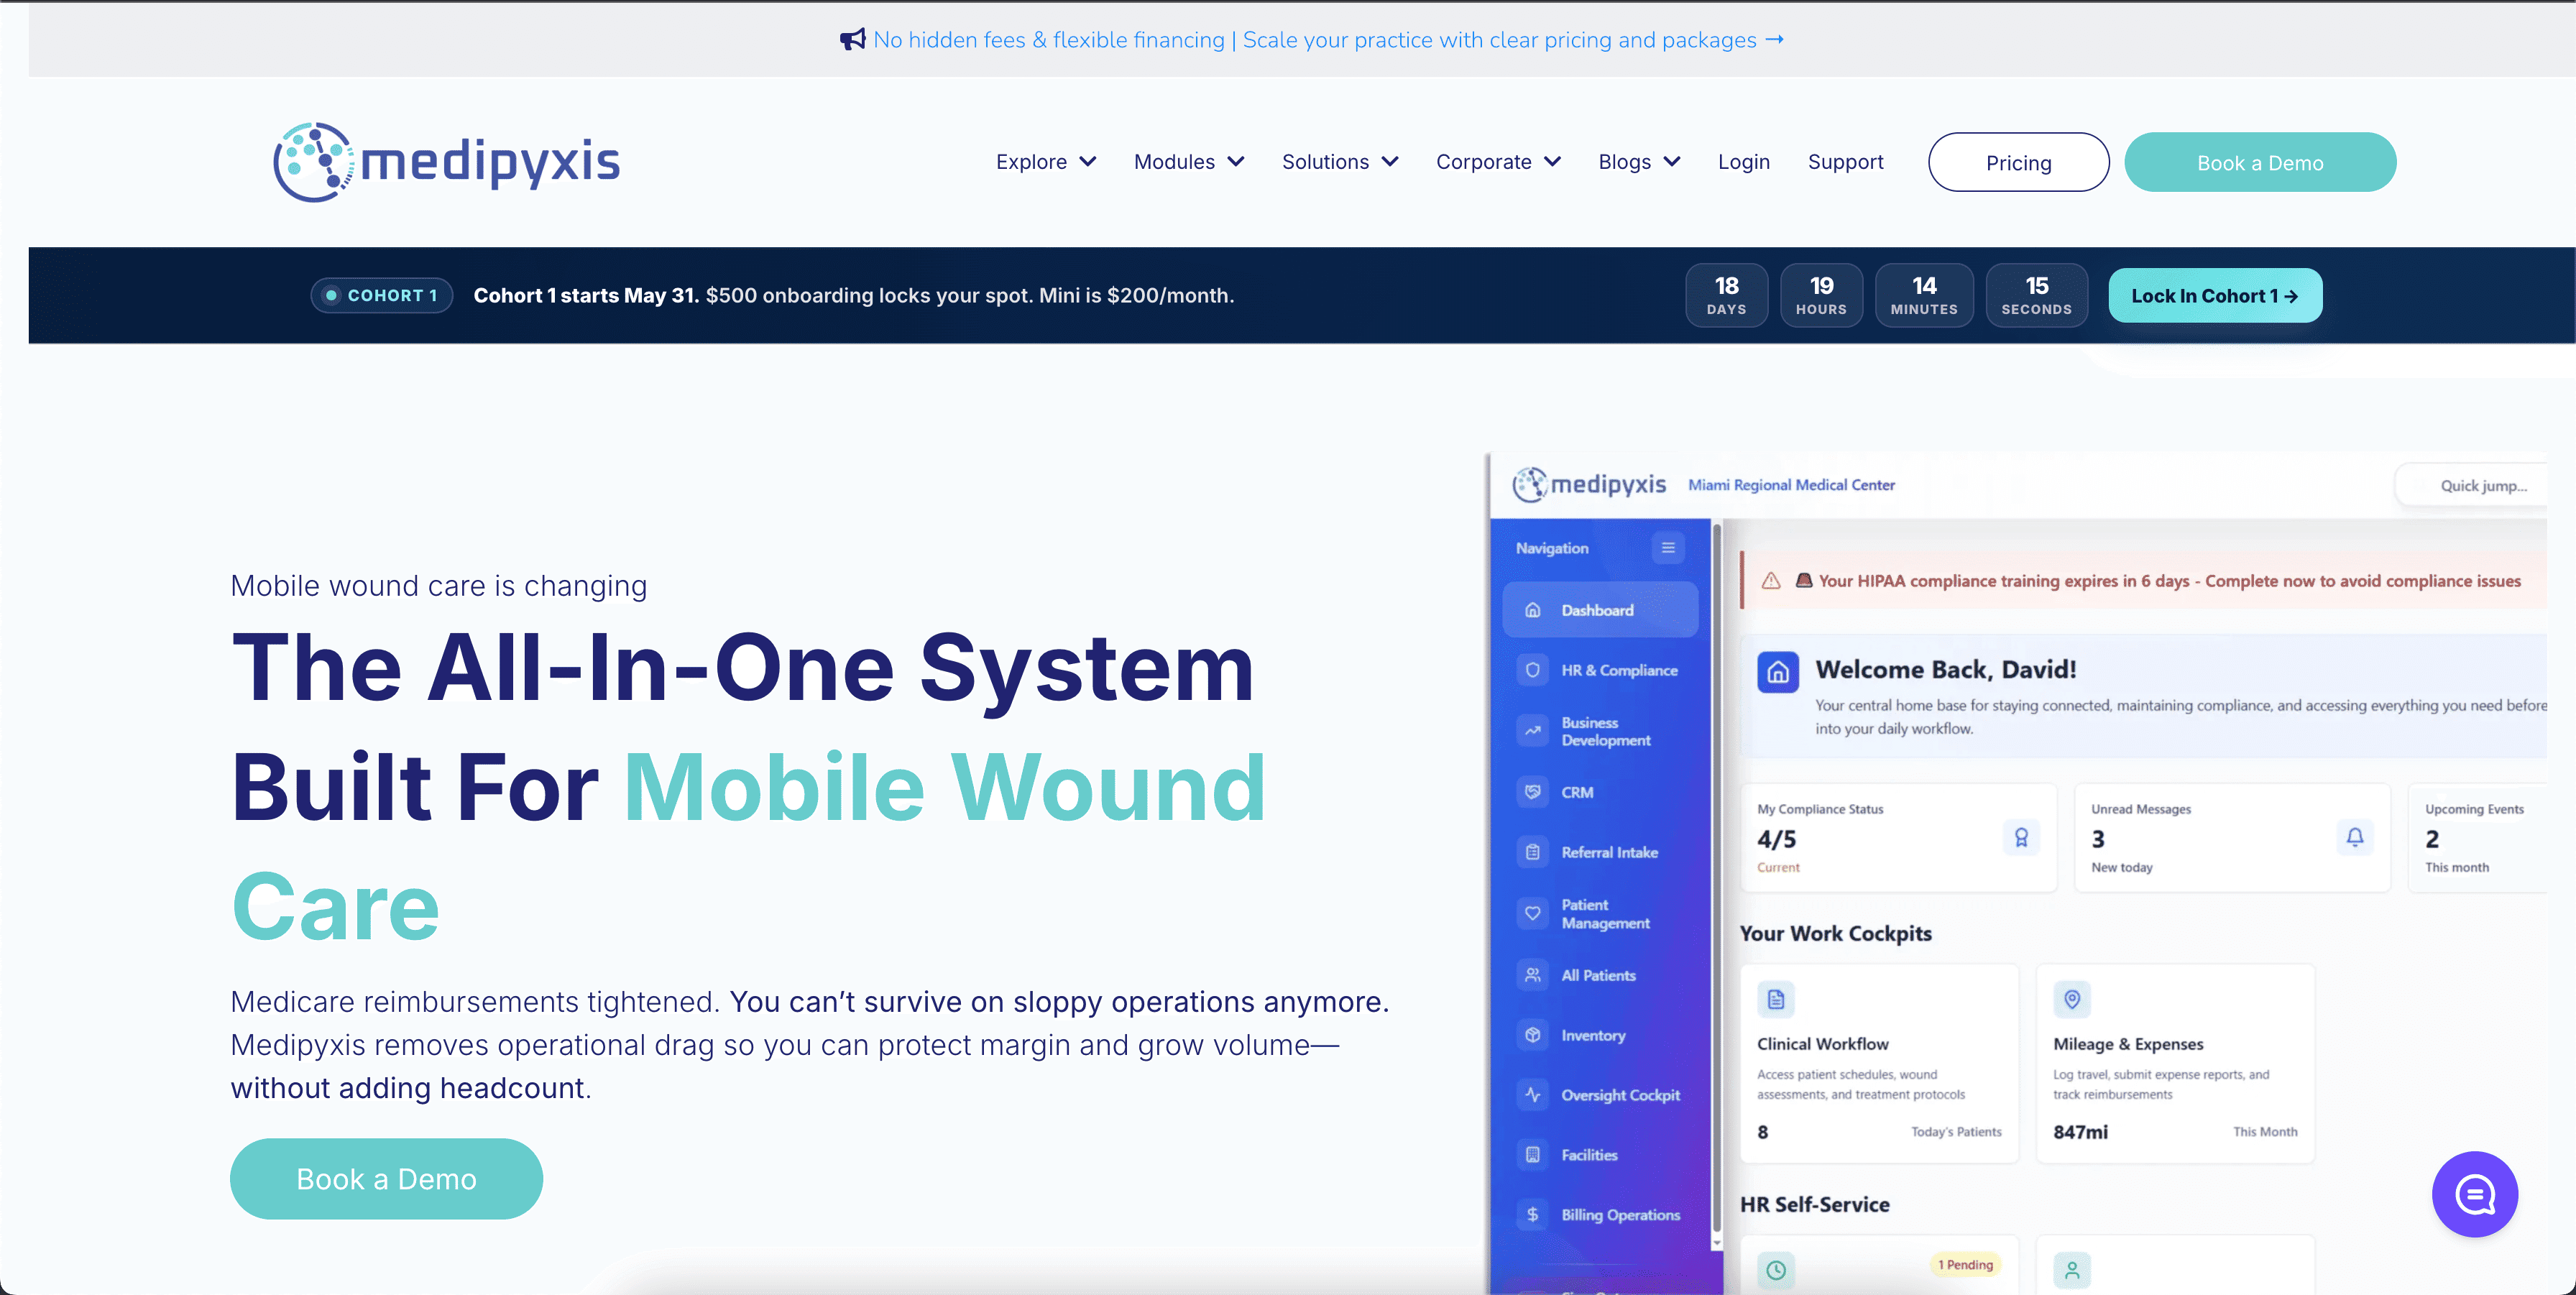This screenshot has height=1295, width=2576.
Task: Click the hero Book a Demo button
Action: (386, 1179)
